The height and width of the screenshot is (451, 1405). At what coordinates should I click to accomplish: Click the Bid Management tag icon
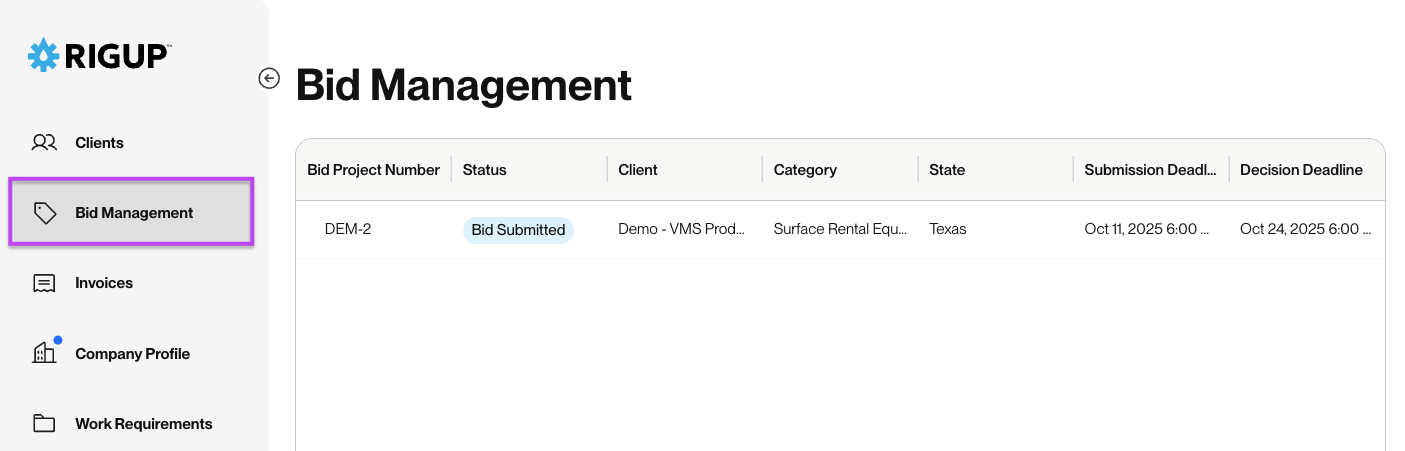tap(44, 213)
